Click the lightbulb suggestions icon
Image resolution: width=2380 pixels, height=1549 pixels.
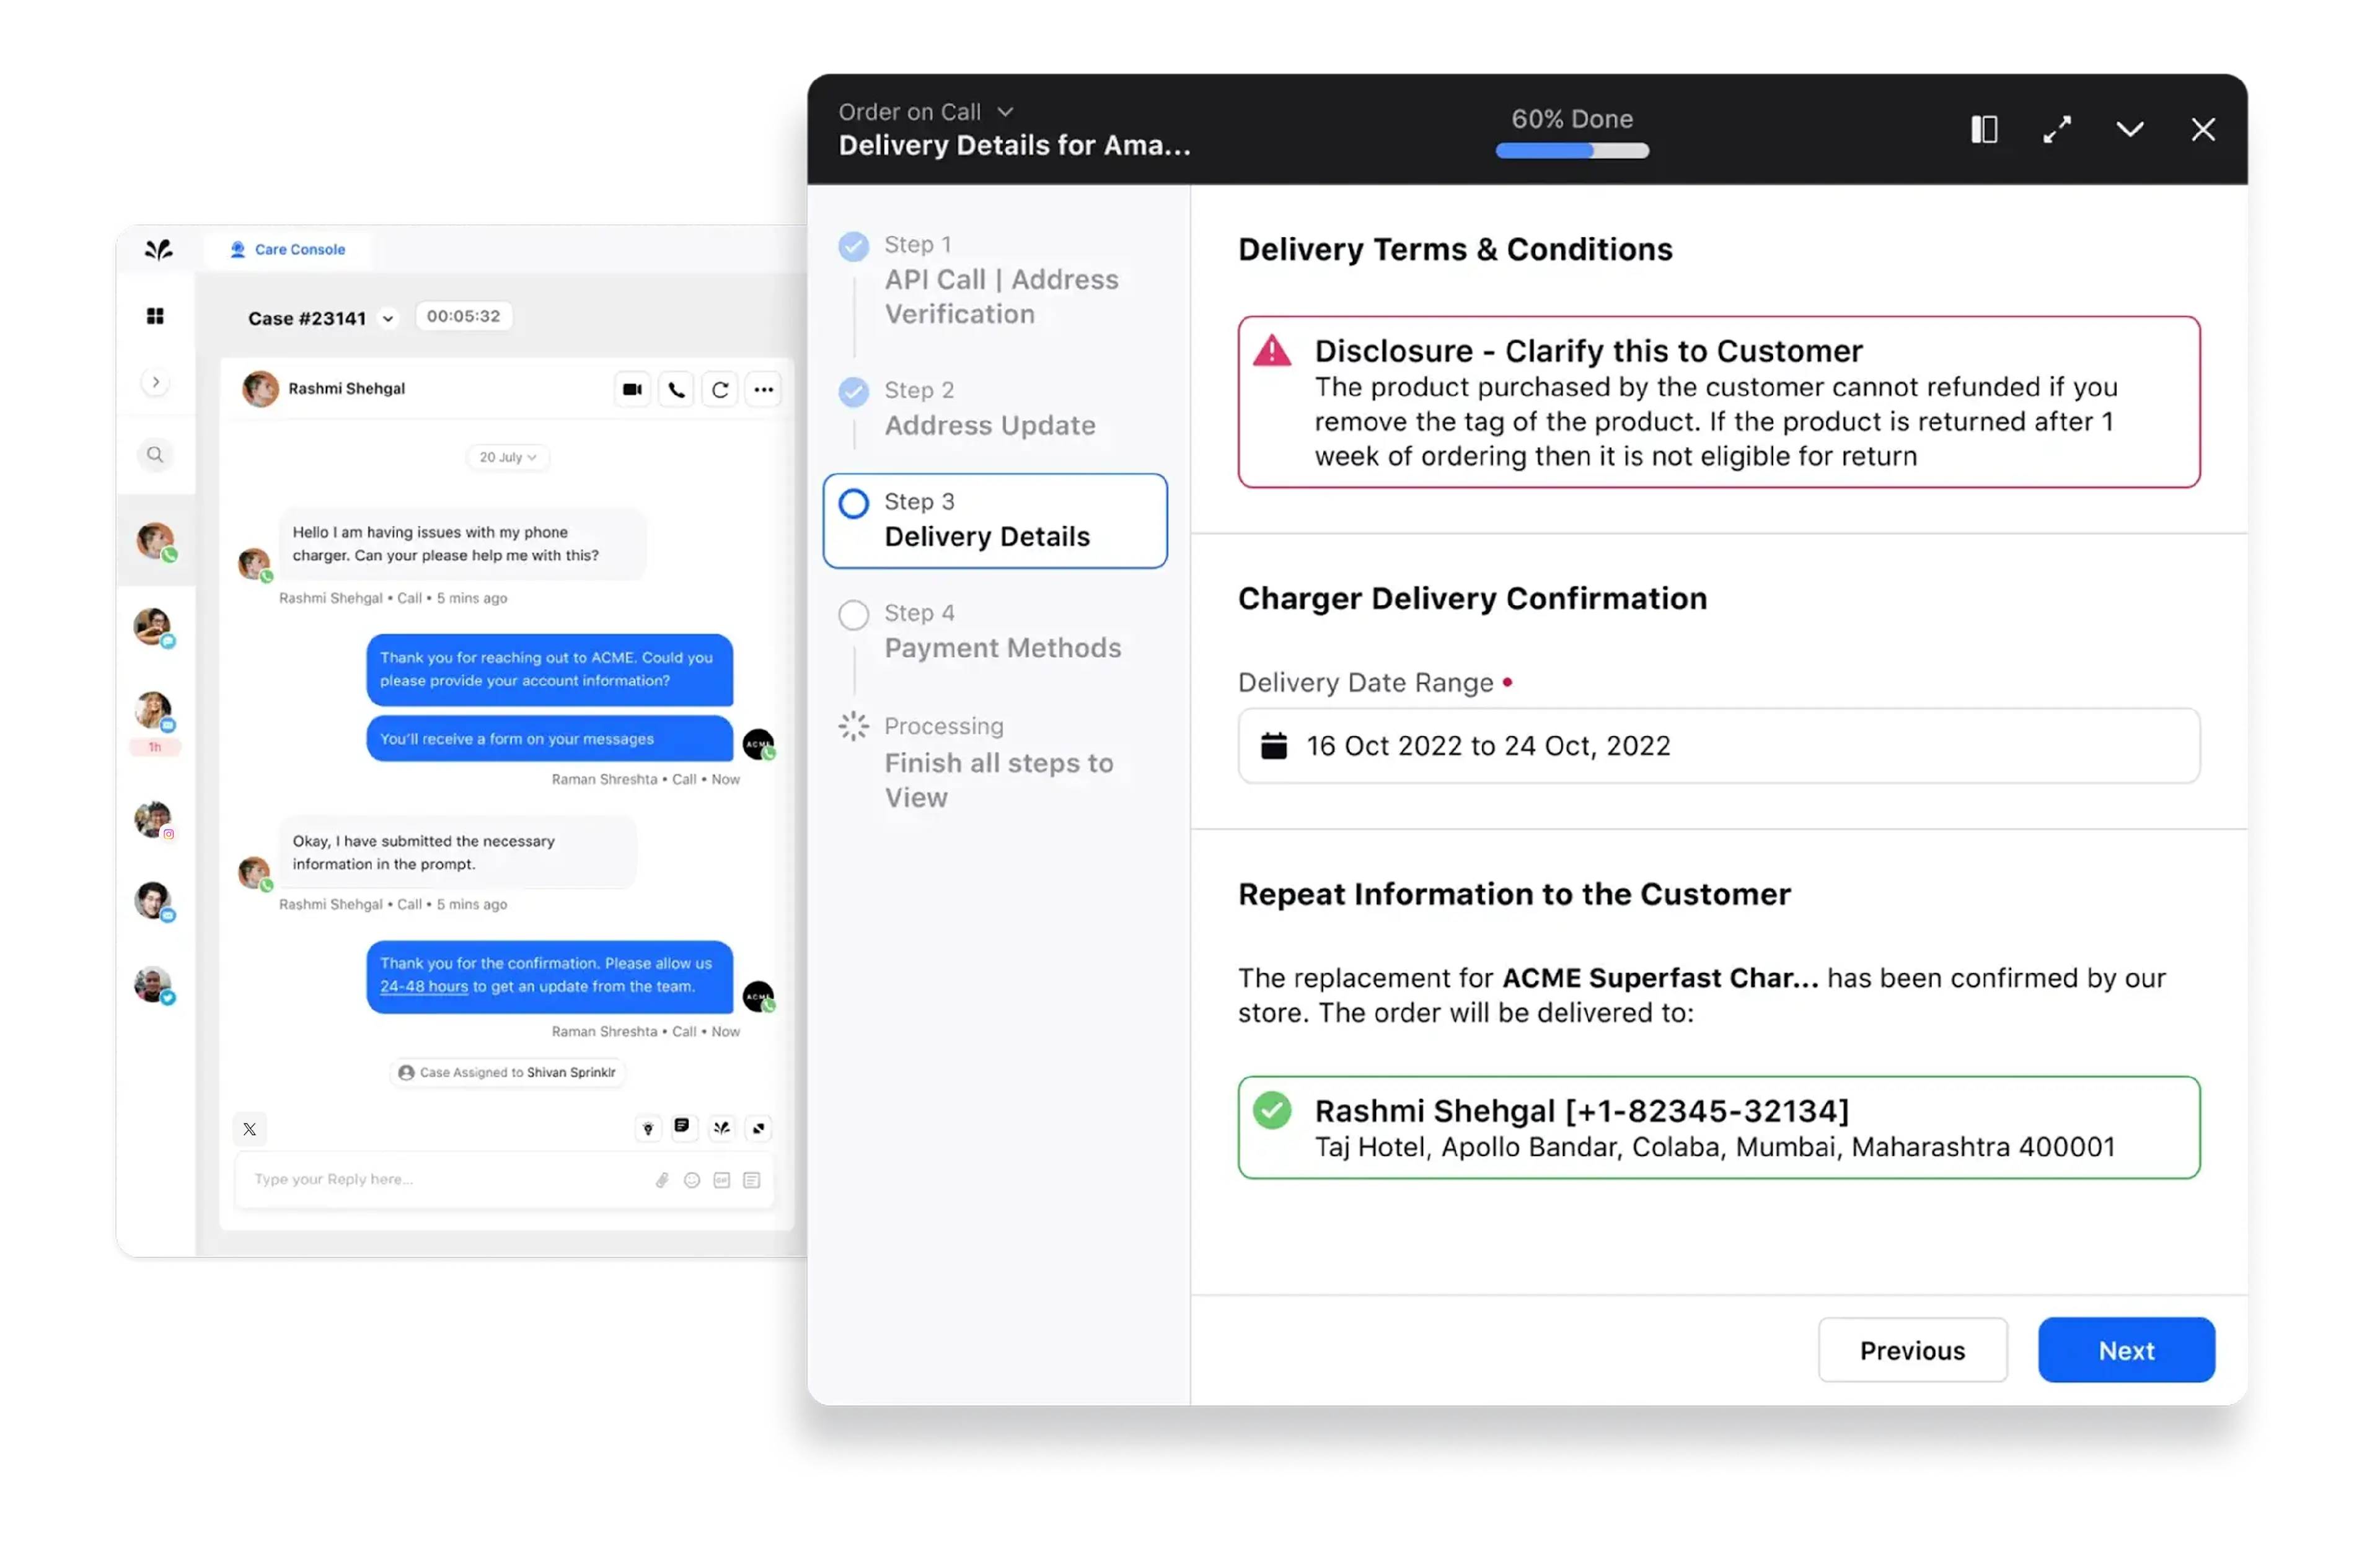[648, 1128]
